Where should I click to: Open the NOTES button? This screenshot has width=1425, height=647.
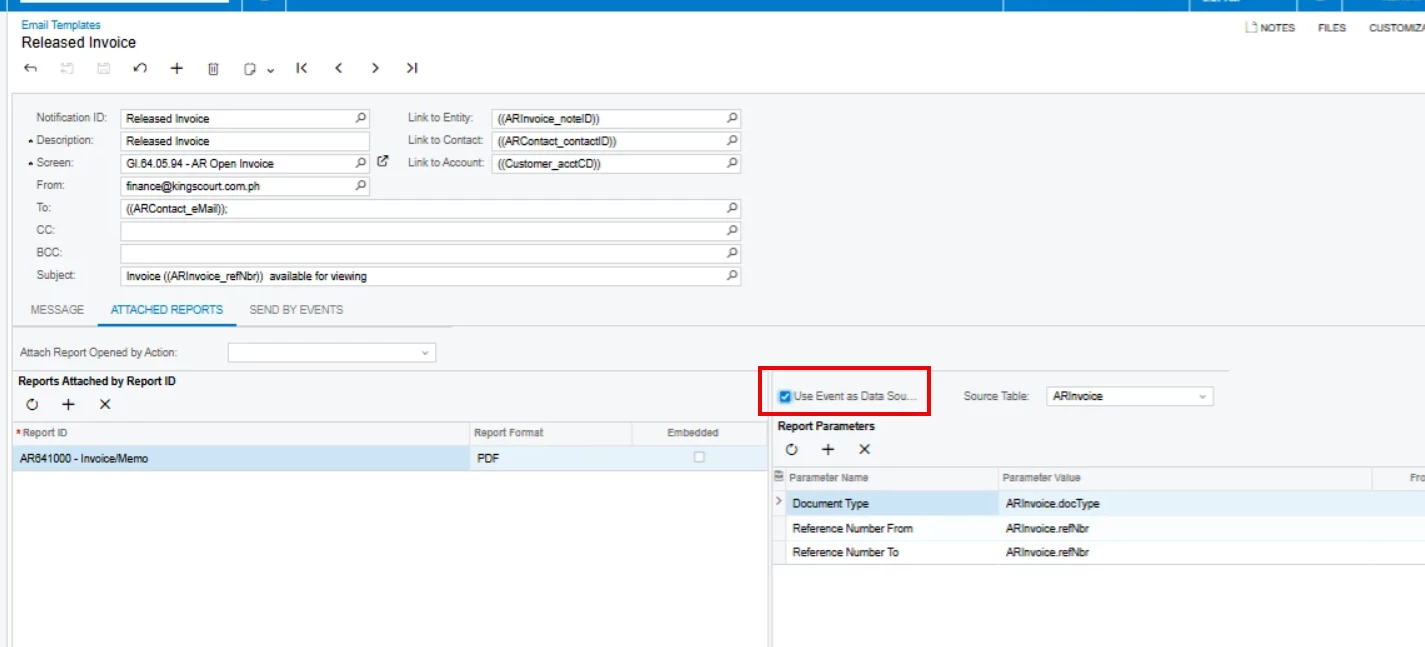click(1270, 28)
